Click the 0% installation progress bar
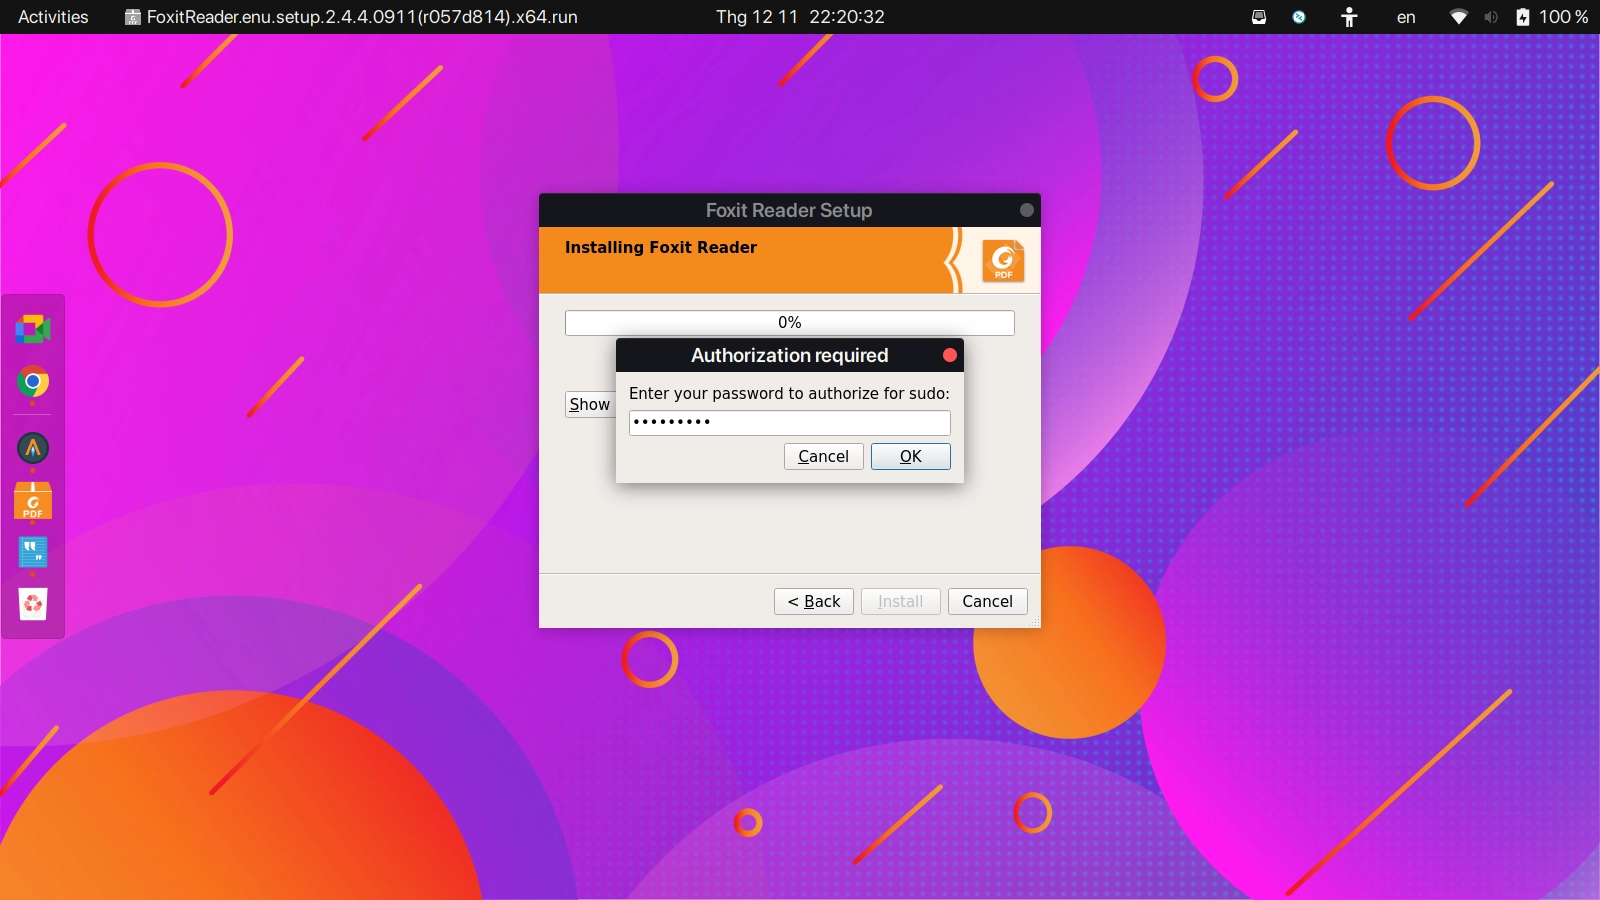 pos(790,322)
